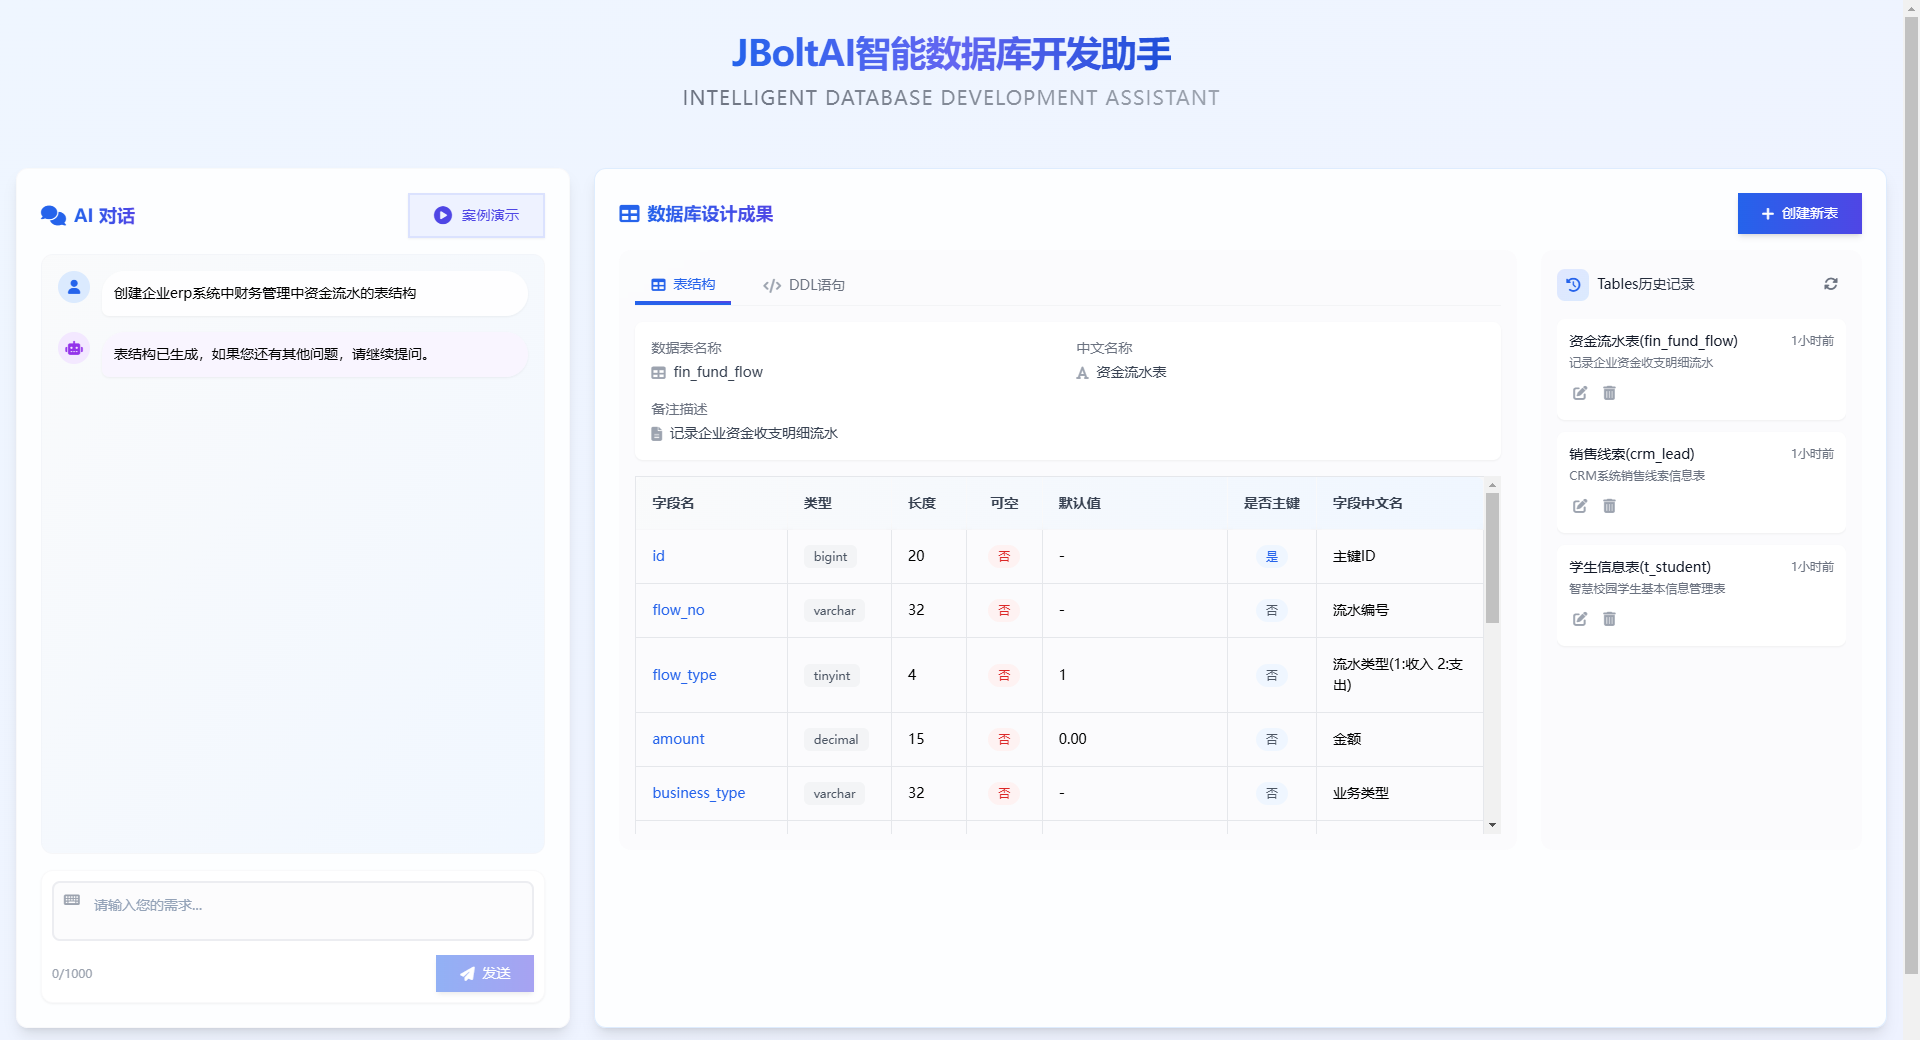Click the varchar tag in business_type row
1920x1040 pixels.
coord(834,794)
